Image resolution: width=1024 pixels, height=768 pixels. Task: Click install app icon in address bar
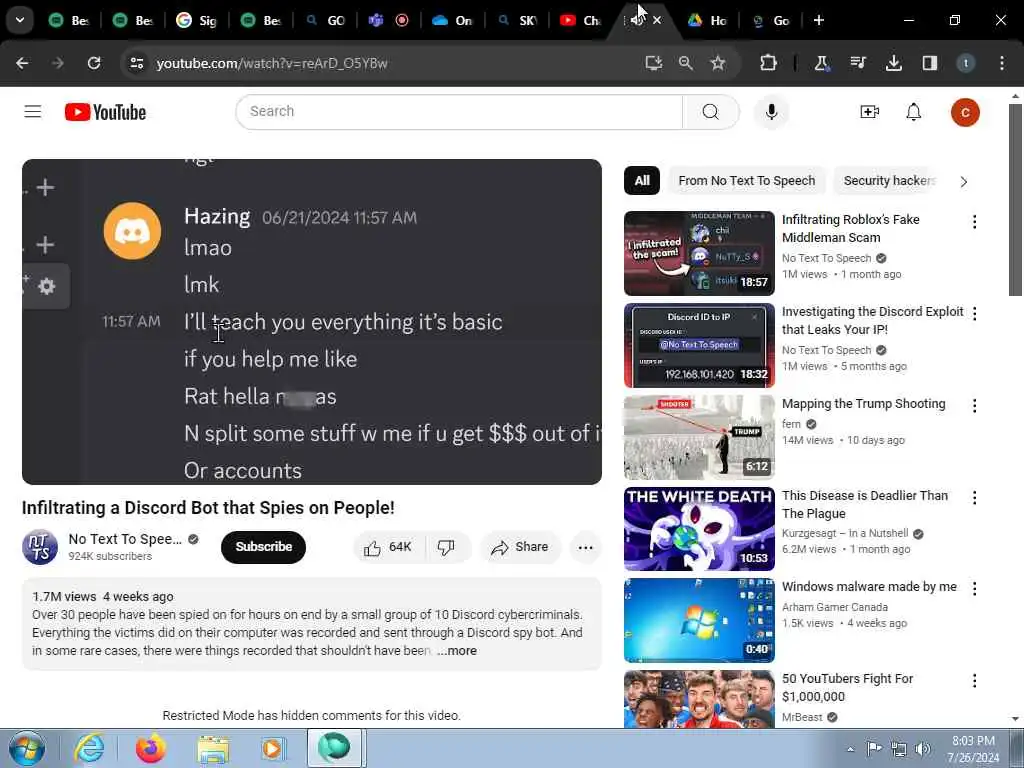click(x=654, y=63)
